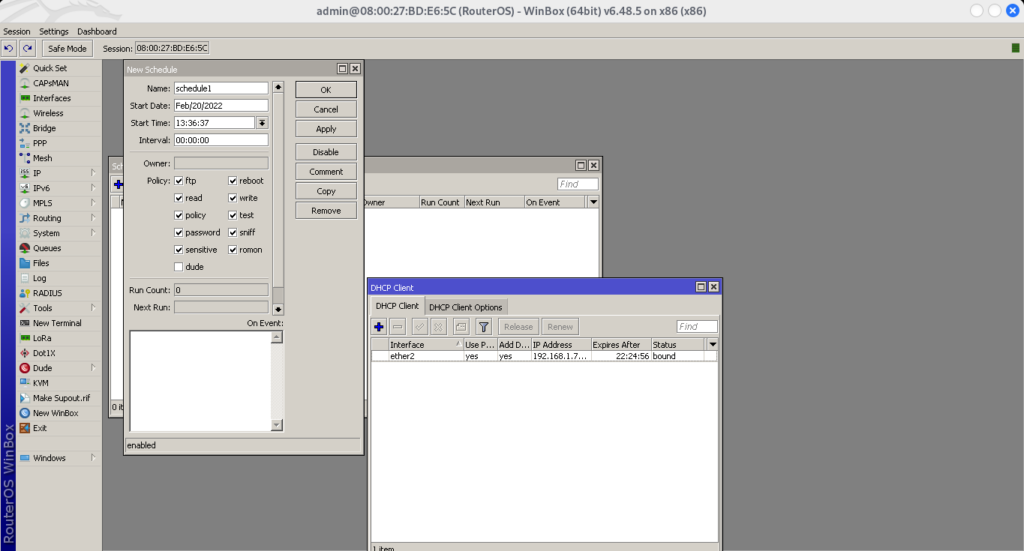Screen dimensions: 1024x551
Task: Open Wireless in the sidebar
Action: [48, 113]
